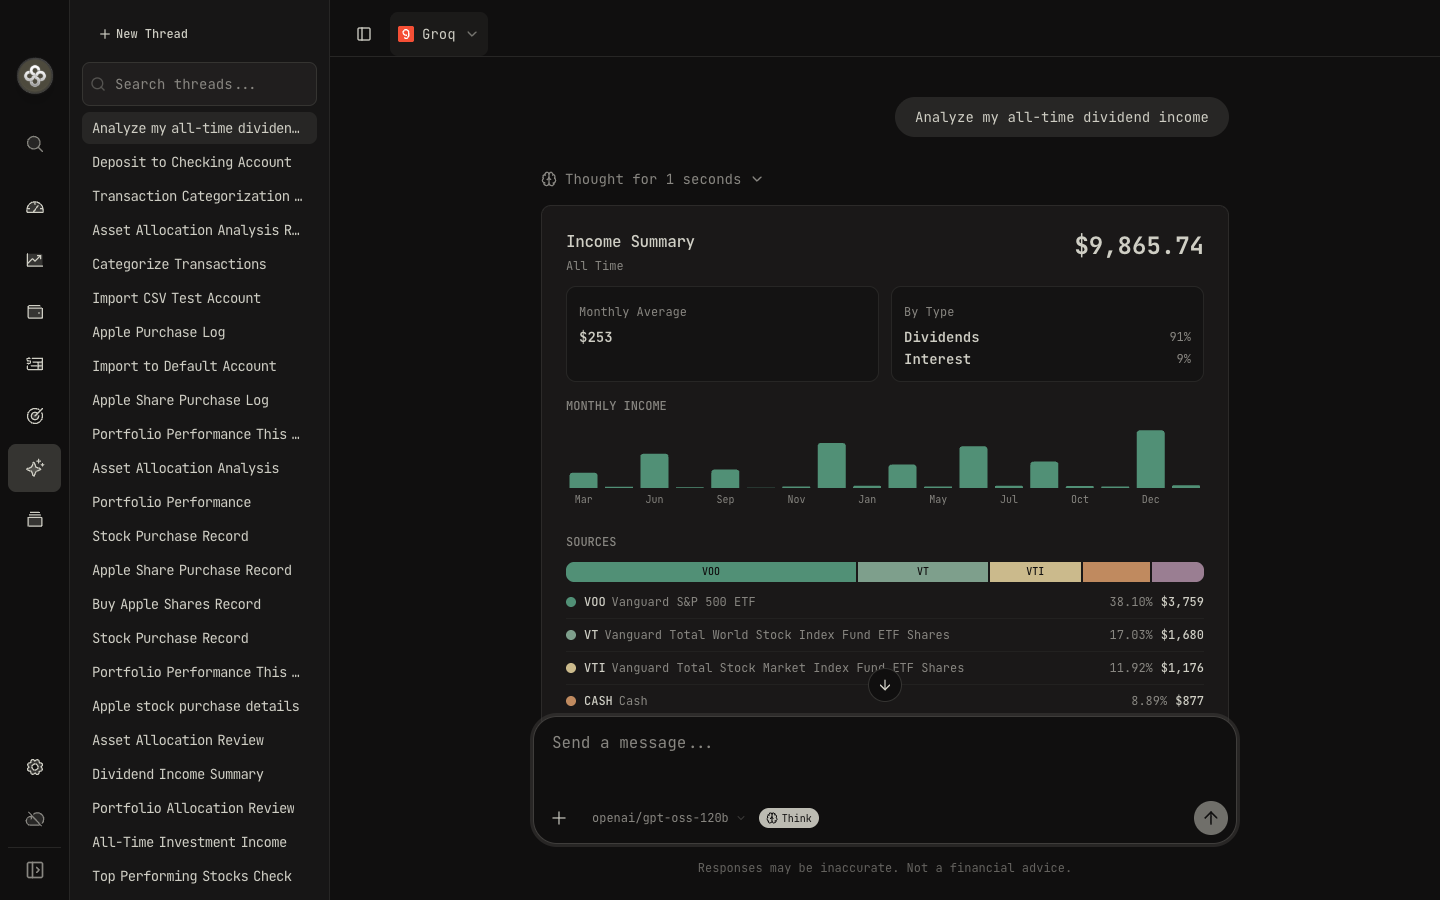Open the search icon in left sidebar
The width and height of the screenshot is (1440, 900).
pyautogui.click(x=35, y=144)
